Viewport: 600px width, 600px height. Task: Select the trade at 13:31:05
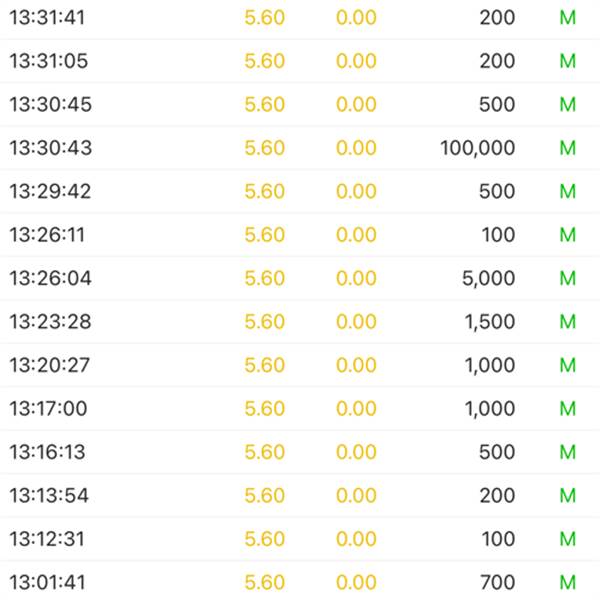click(x=300, y=61)
